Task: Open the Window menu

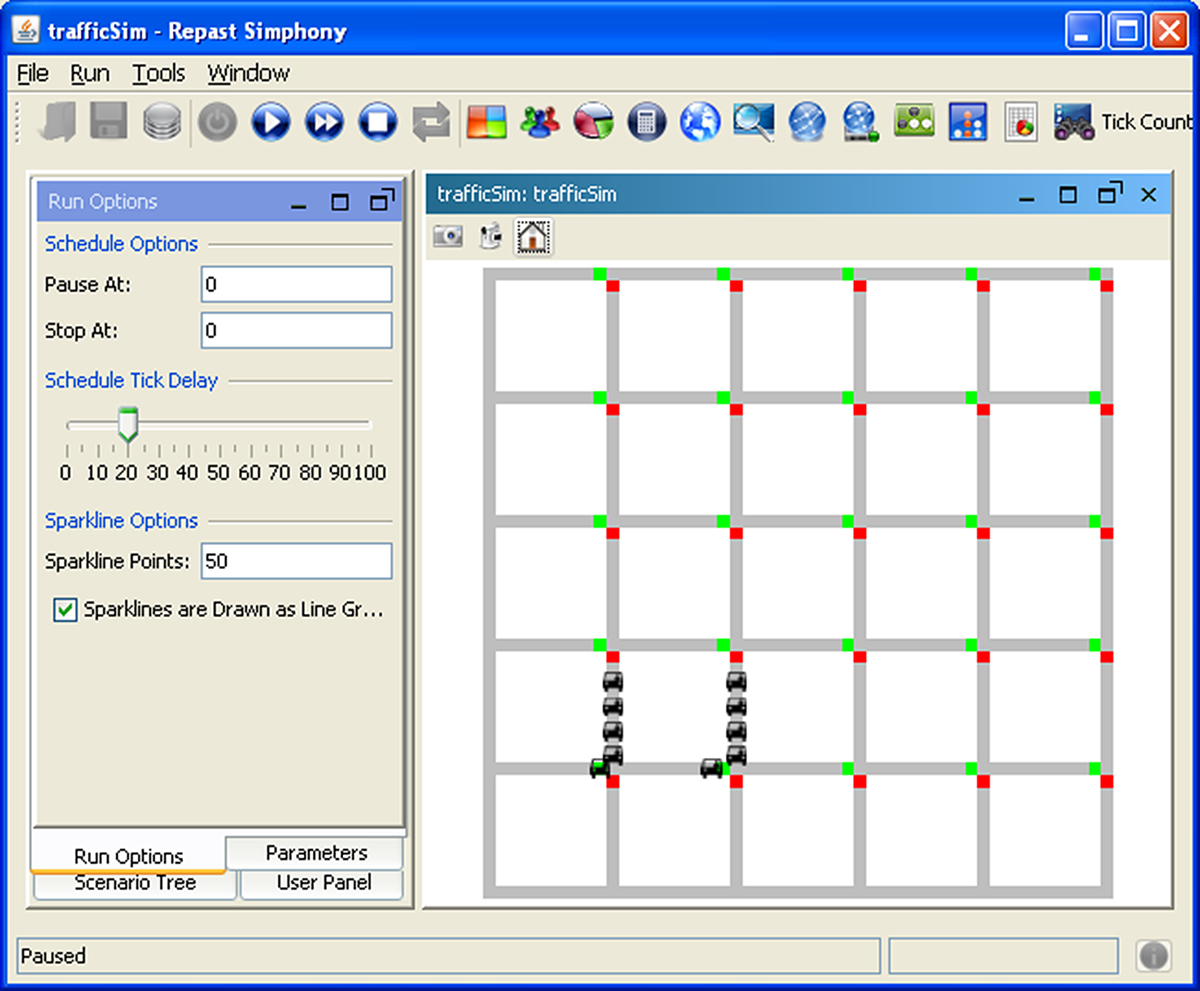Action: tap(248, 73)
